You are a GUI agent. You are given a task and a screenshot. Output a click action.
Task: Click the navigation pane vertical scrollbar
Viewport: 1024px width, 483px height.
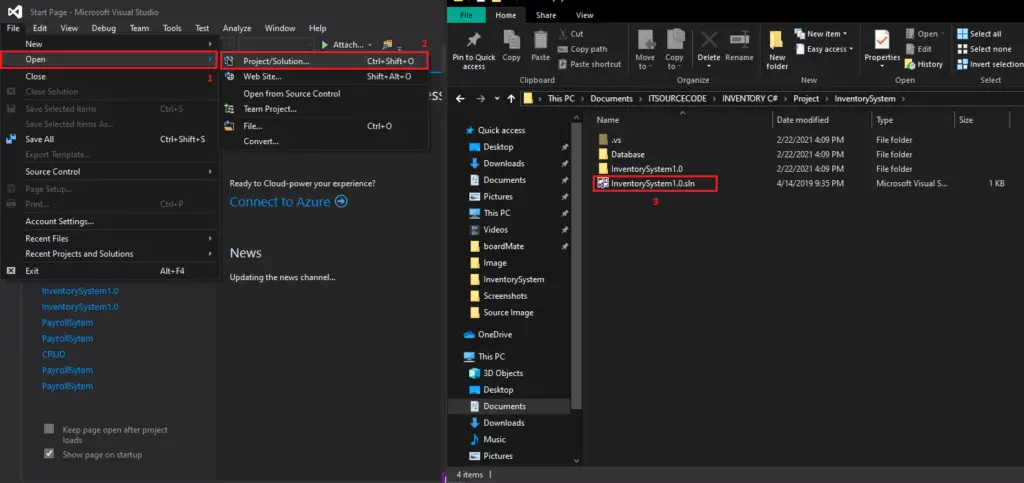(x=576, y=261)
